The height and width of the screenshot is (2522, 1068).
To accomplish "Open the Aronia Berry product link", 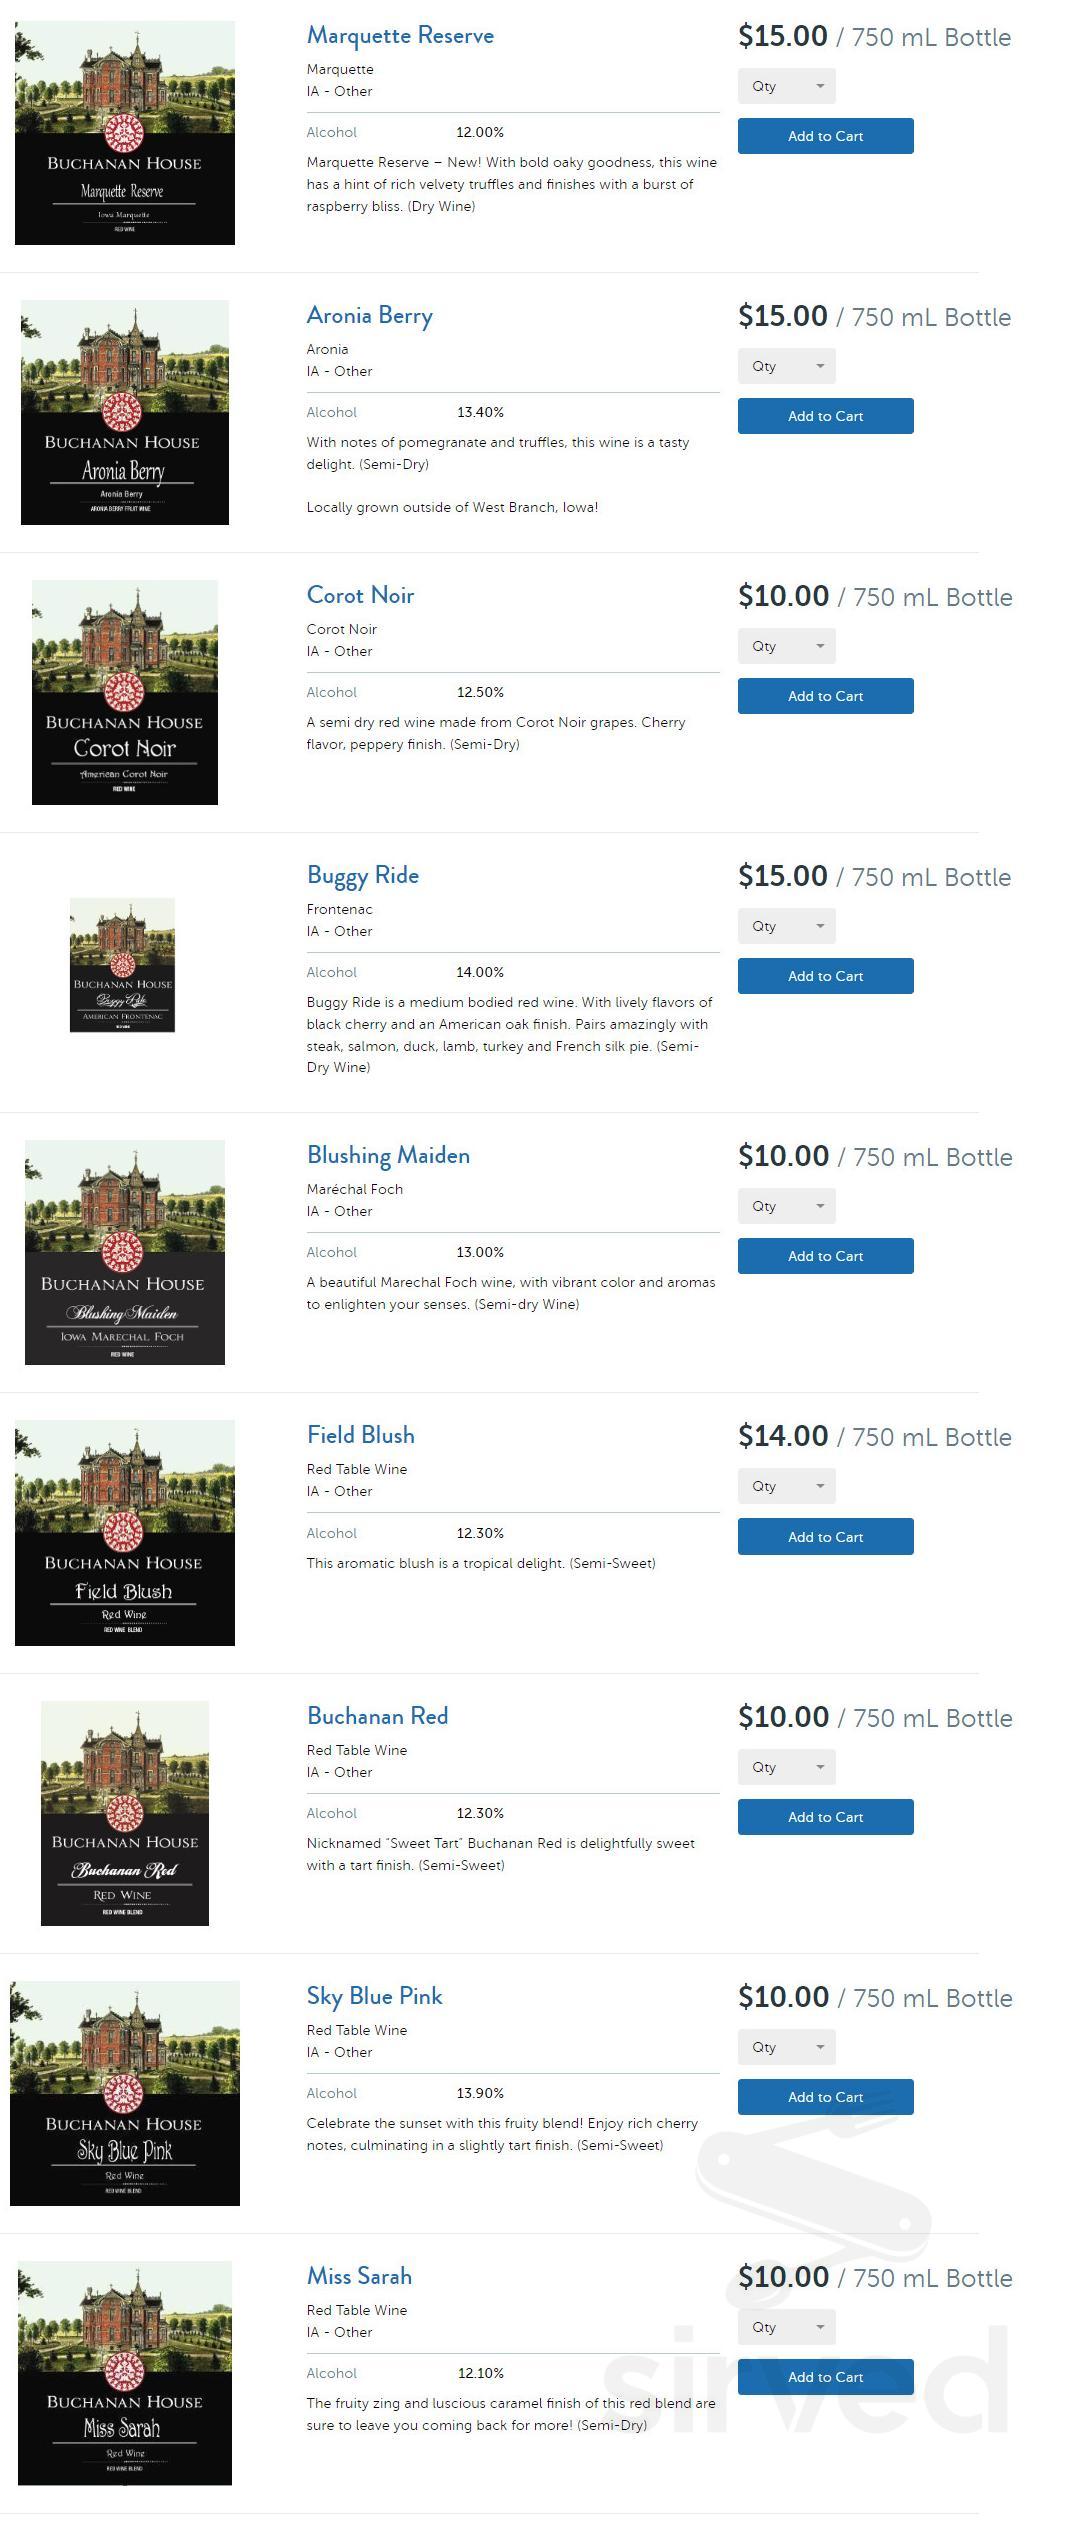I will point(369,316).
